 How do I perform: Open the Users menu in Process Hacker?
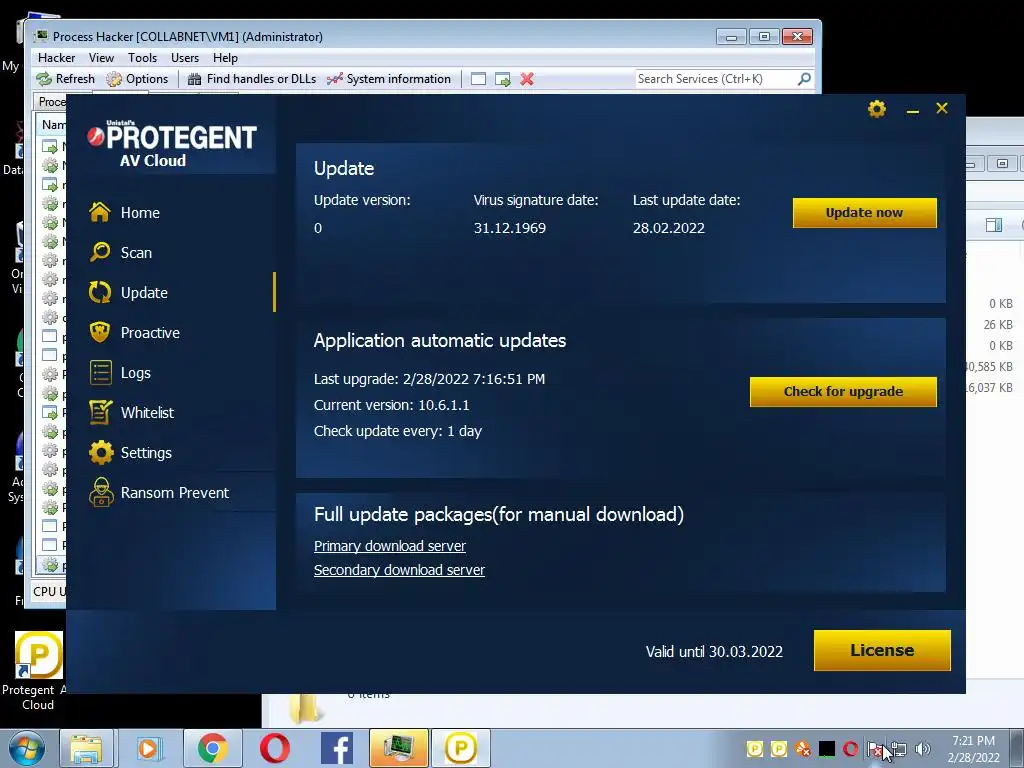[x=185, y=57]
